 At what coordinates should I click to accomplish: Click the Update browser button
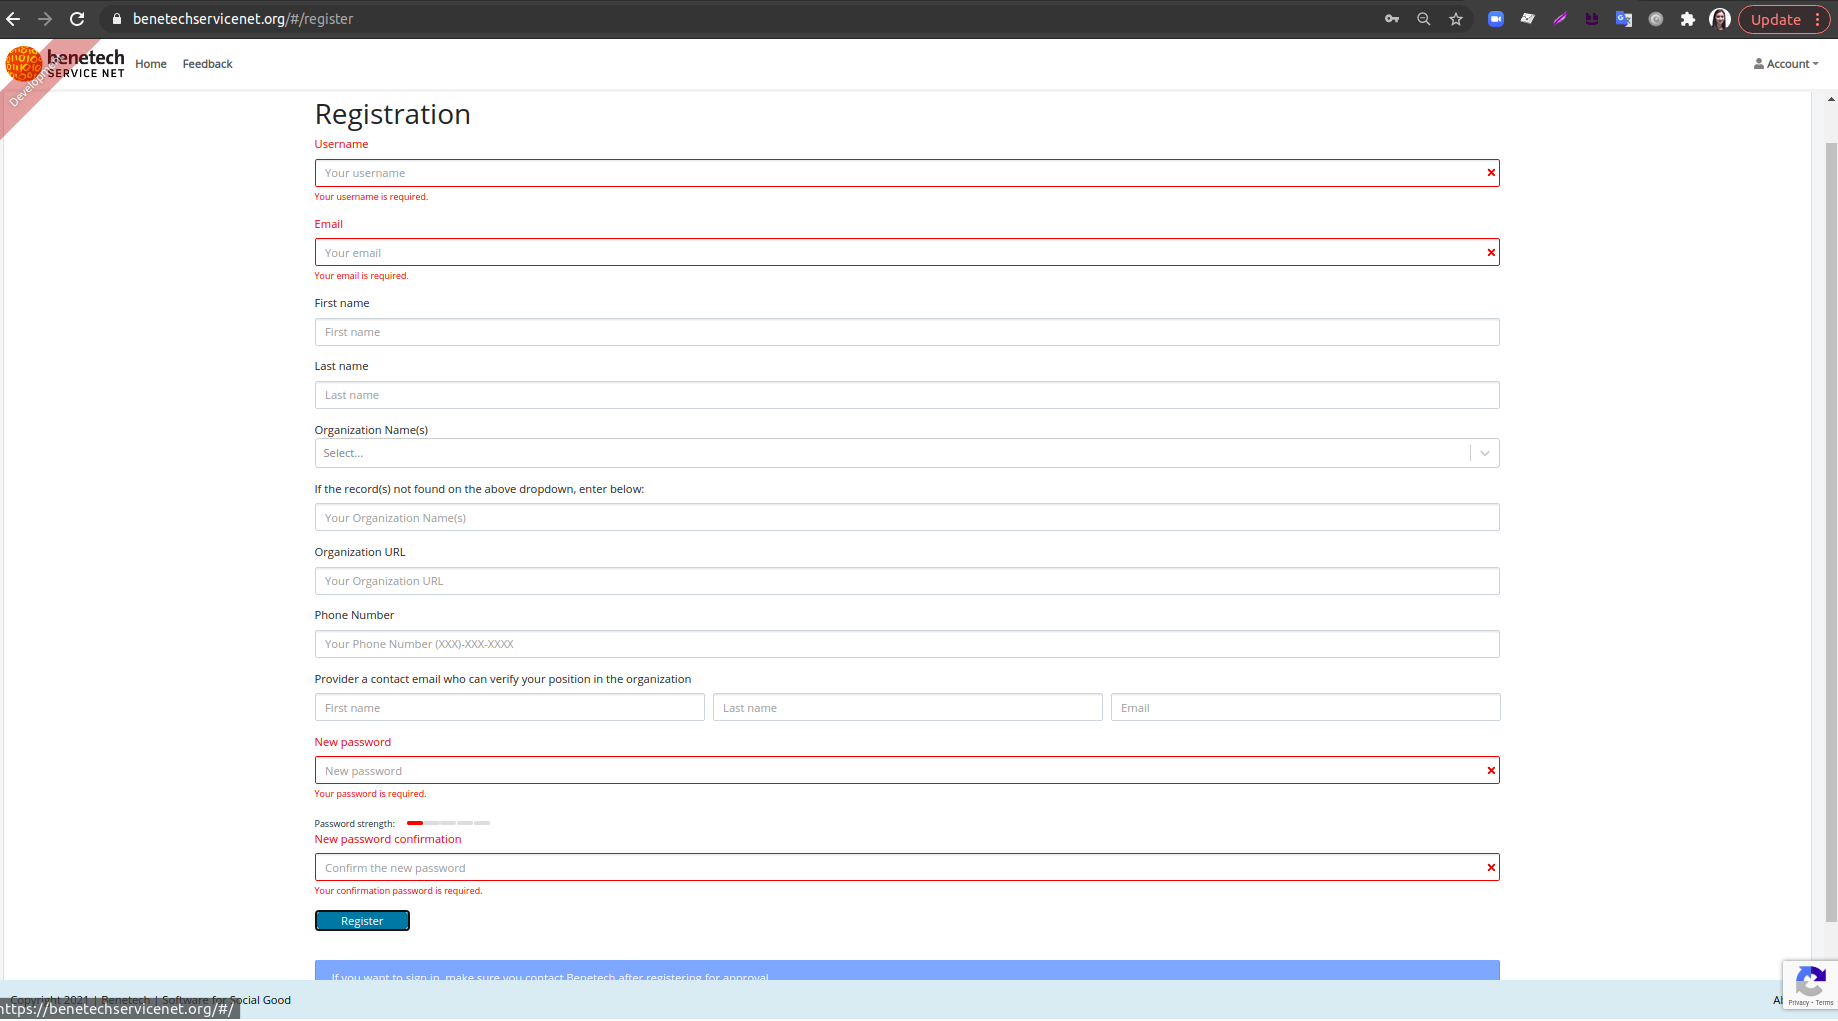pos(1775,18)
